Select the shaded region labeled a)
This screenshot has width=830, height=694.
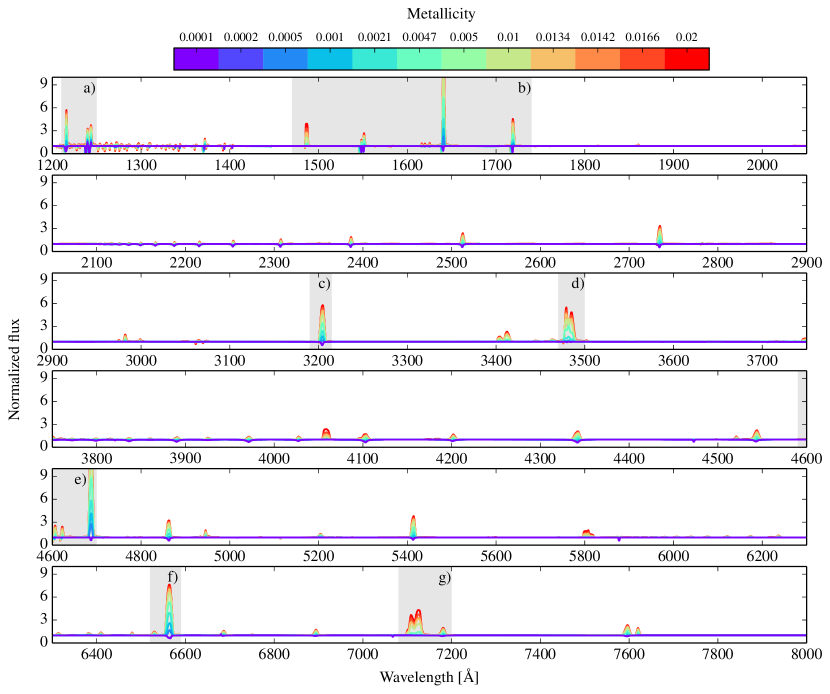tap(78, 115)
